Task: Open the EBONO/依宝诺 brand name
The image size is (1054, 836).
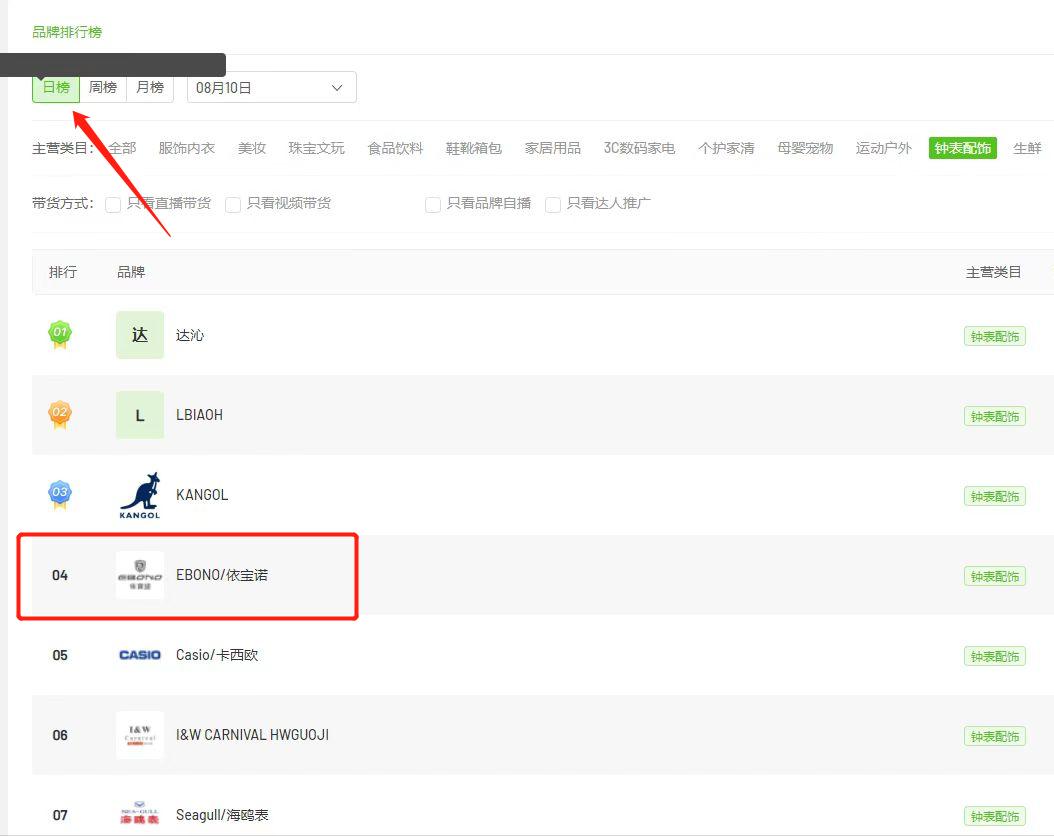Action: coord(222,575)
